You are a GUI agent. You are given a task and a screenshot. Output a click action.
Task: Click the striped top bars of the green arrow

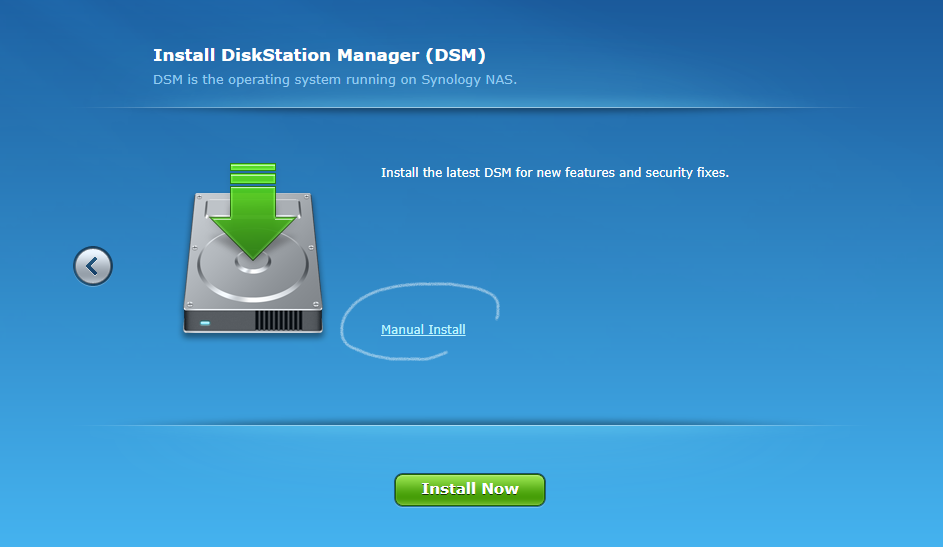pyautogui.click(x=252, y=173)
